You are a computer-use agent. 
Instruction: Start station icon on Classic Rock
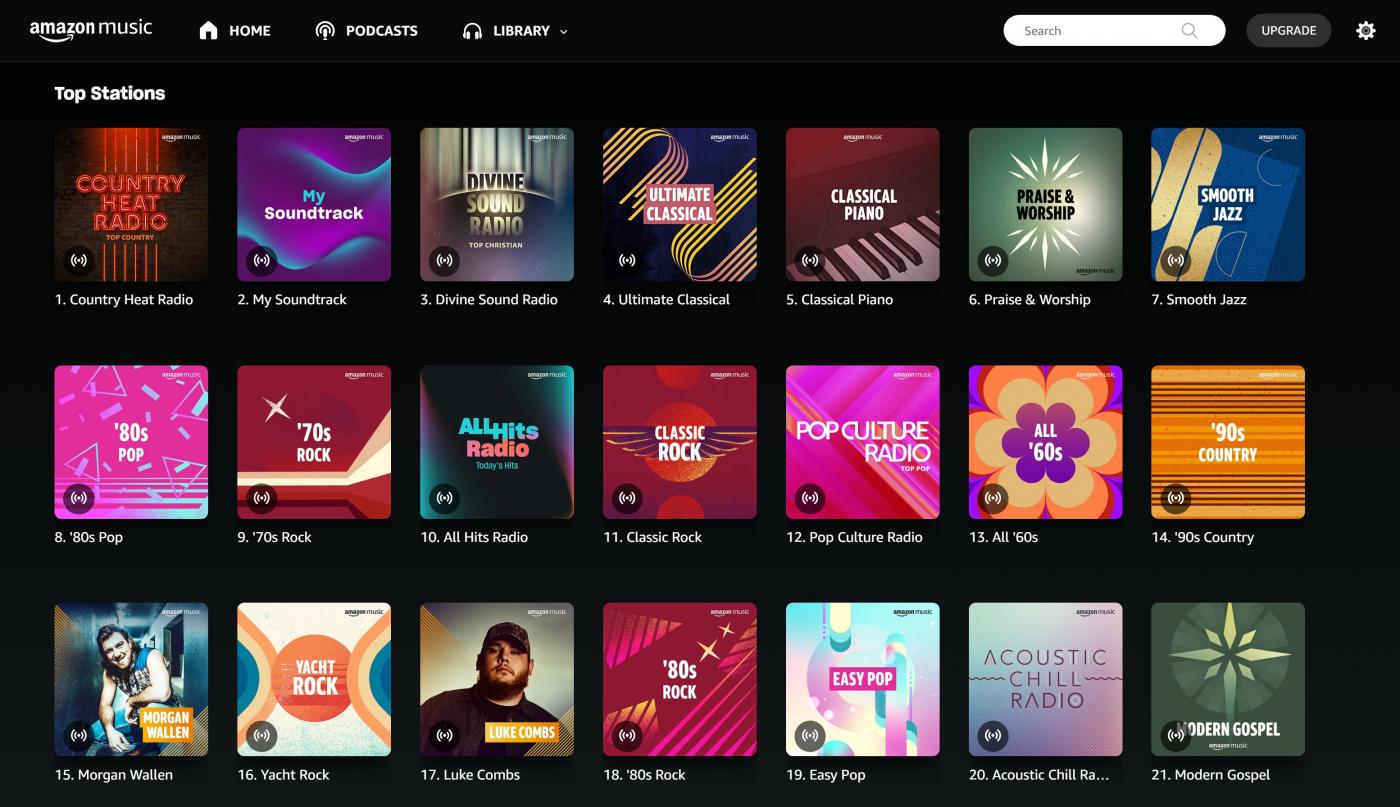[x=628, y=497]
